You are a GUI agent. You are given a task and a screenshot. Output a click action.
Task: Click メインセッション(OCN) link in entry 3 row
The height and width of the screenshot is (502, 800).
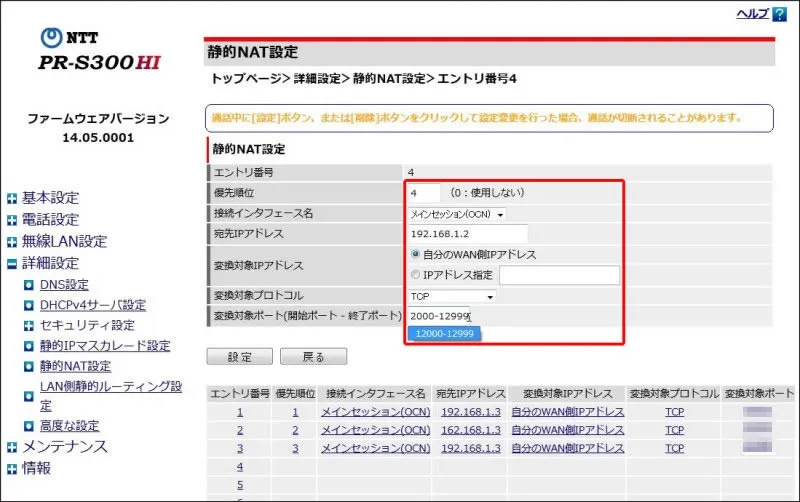376,448
